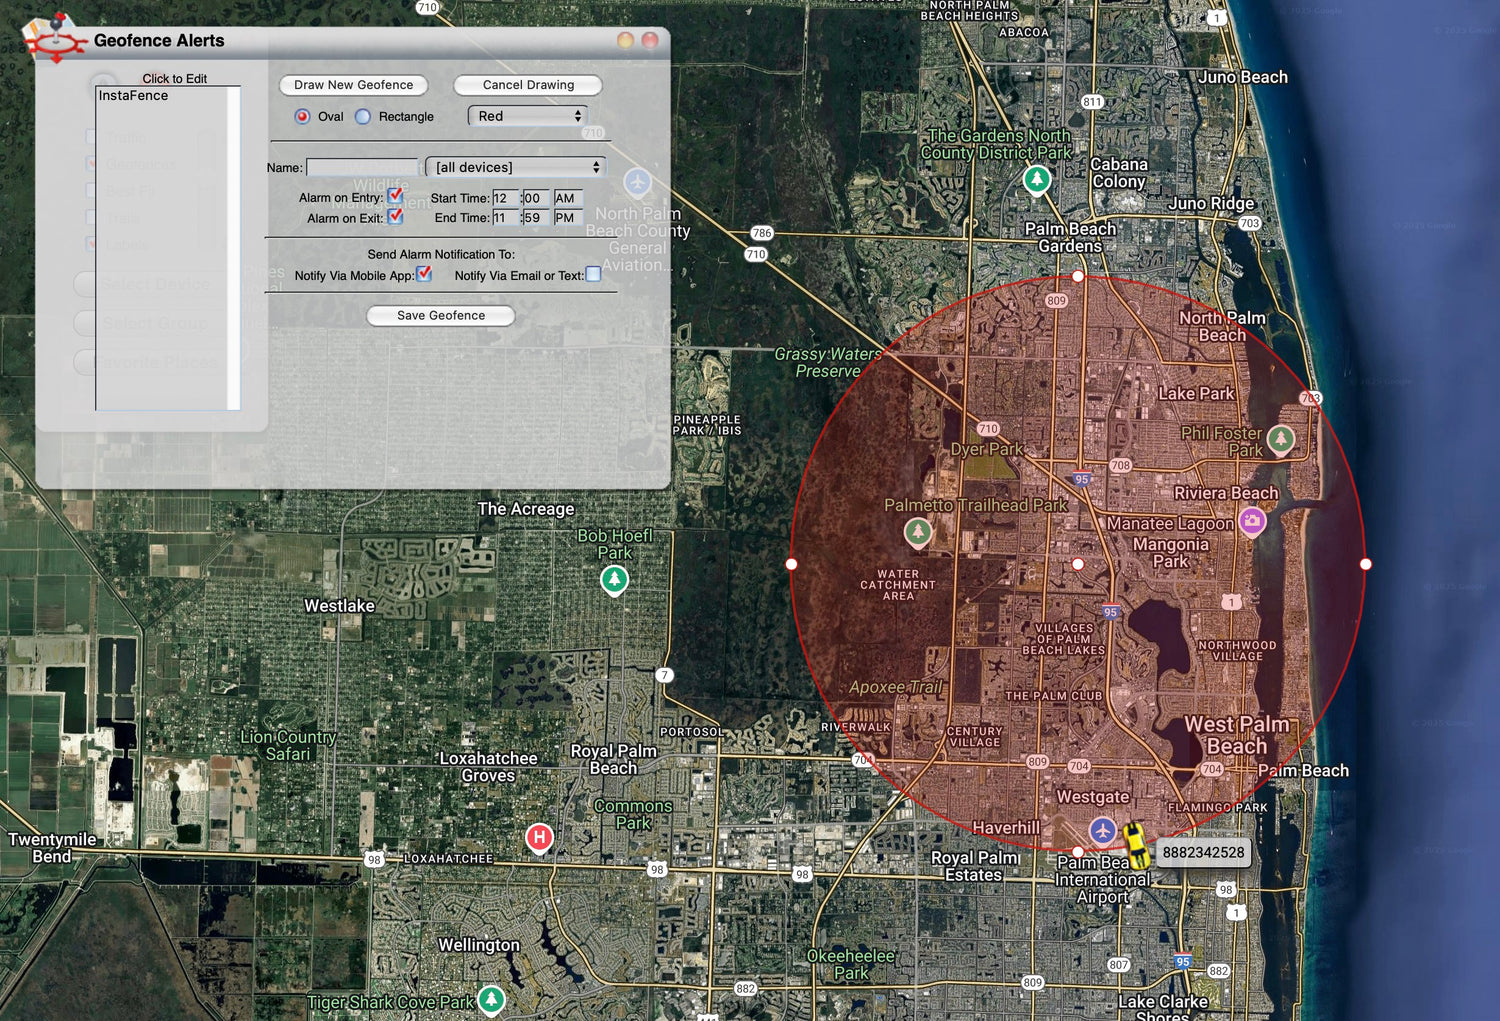Screen dimensions: 1500x1021
Task: Open the Red geofence color dropdown
Action: 527,116
